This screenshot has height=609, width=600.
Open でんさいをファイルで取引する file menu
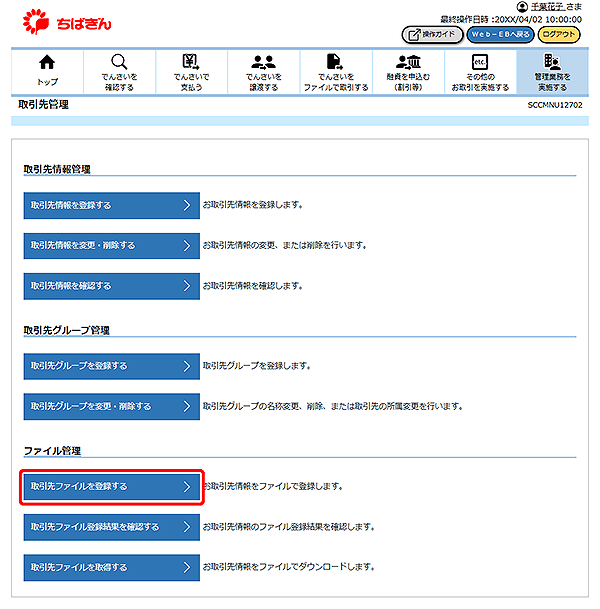click(x=336, y=71)
